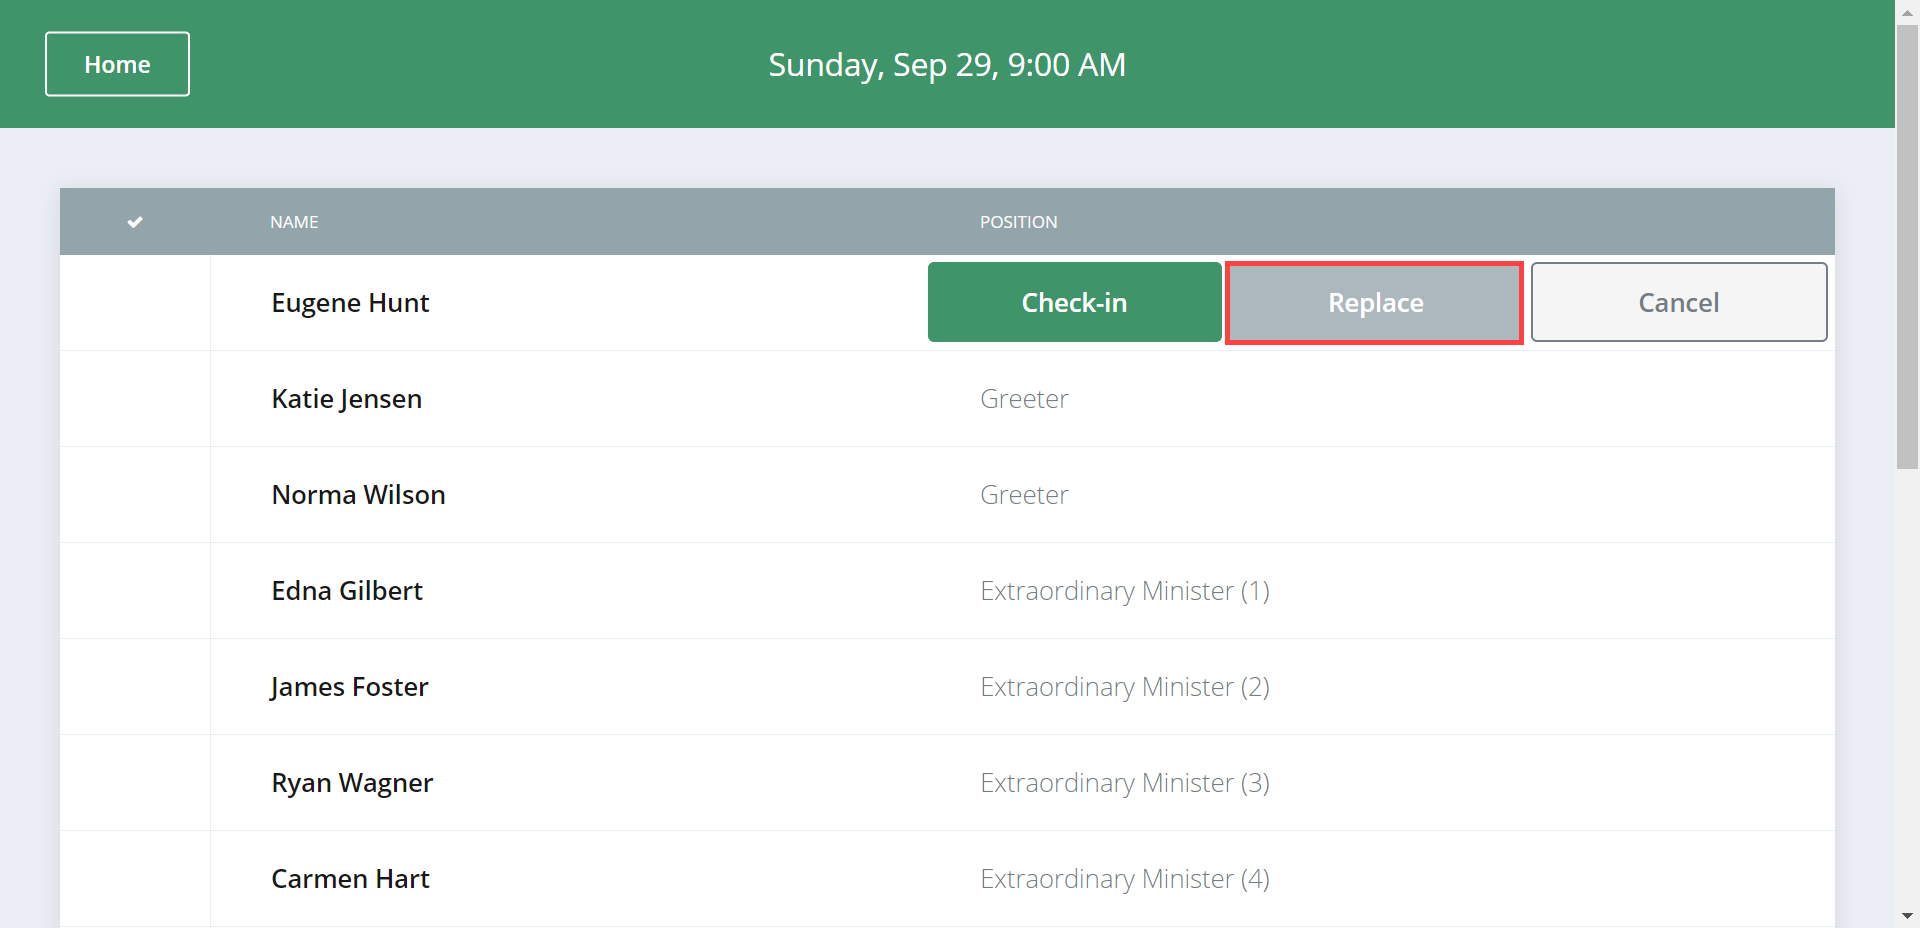
Task: Click the scrollbar up arrow
Action: 1907,12
